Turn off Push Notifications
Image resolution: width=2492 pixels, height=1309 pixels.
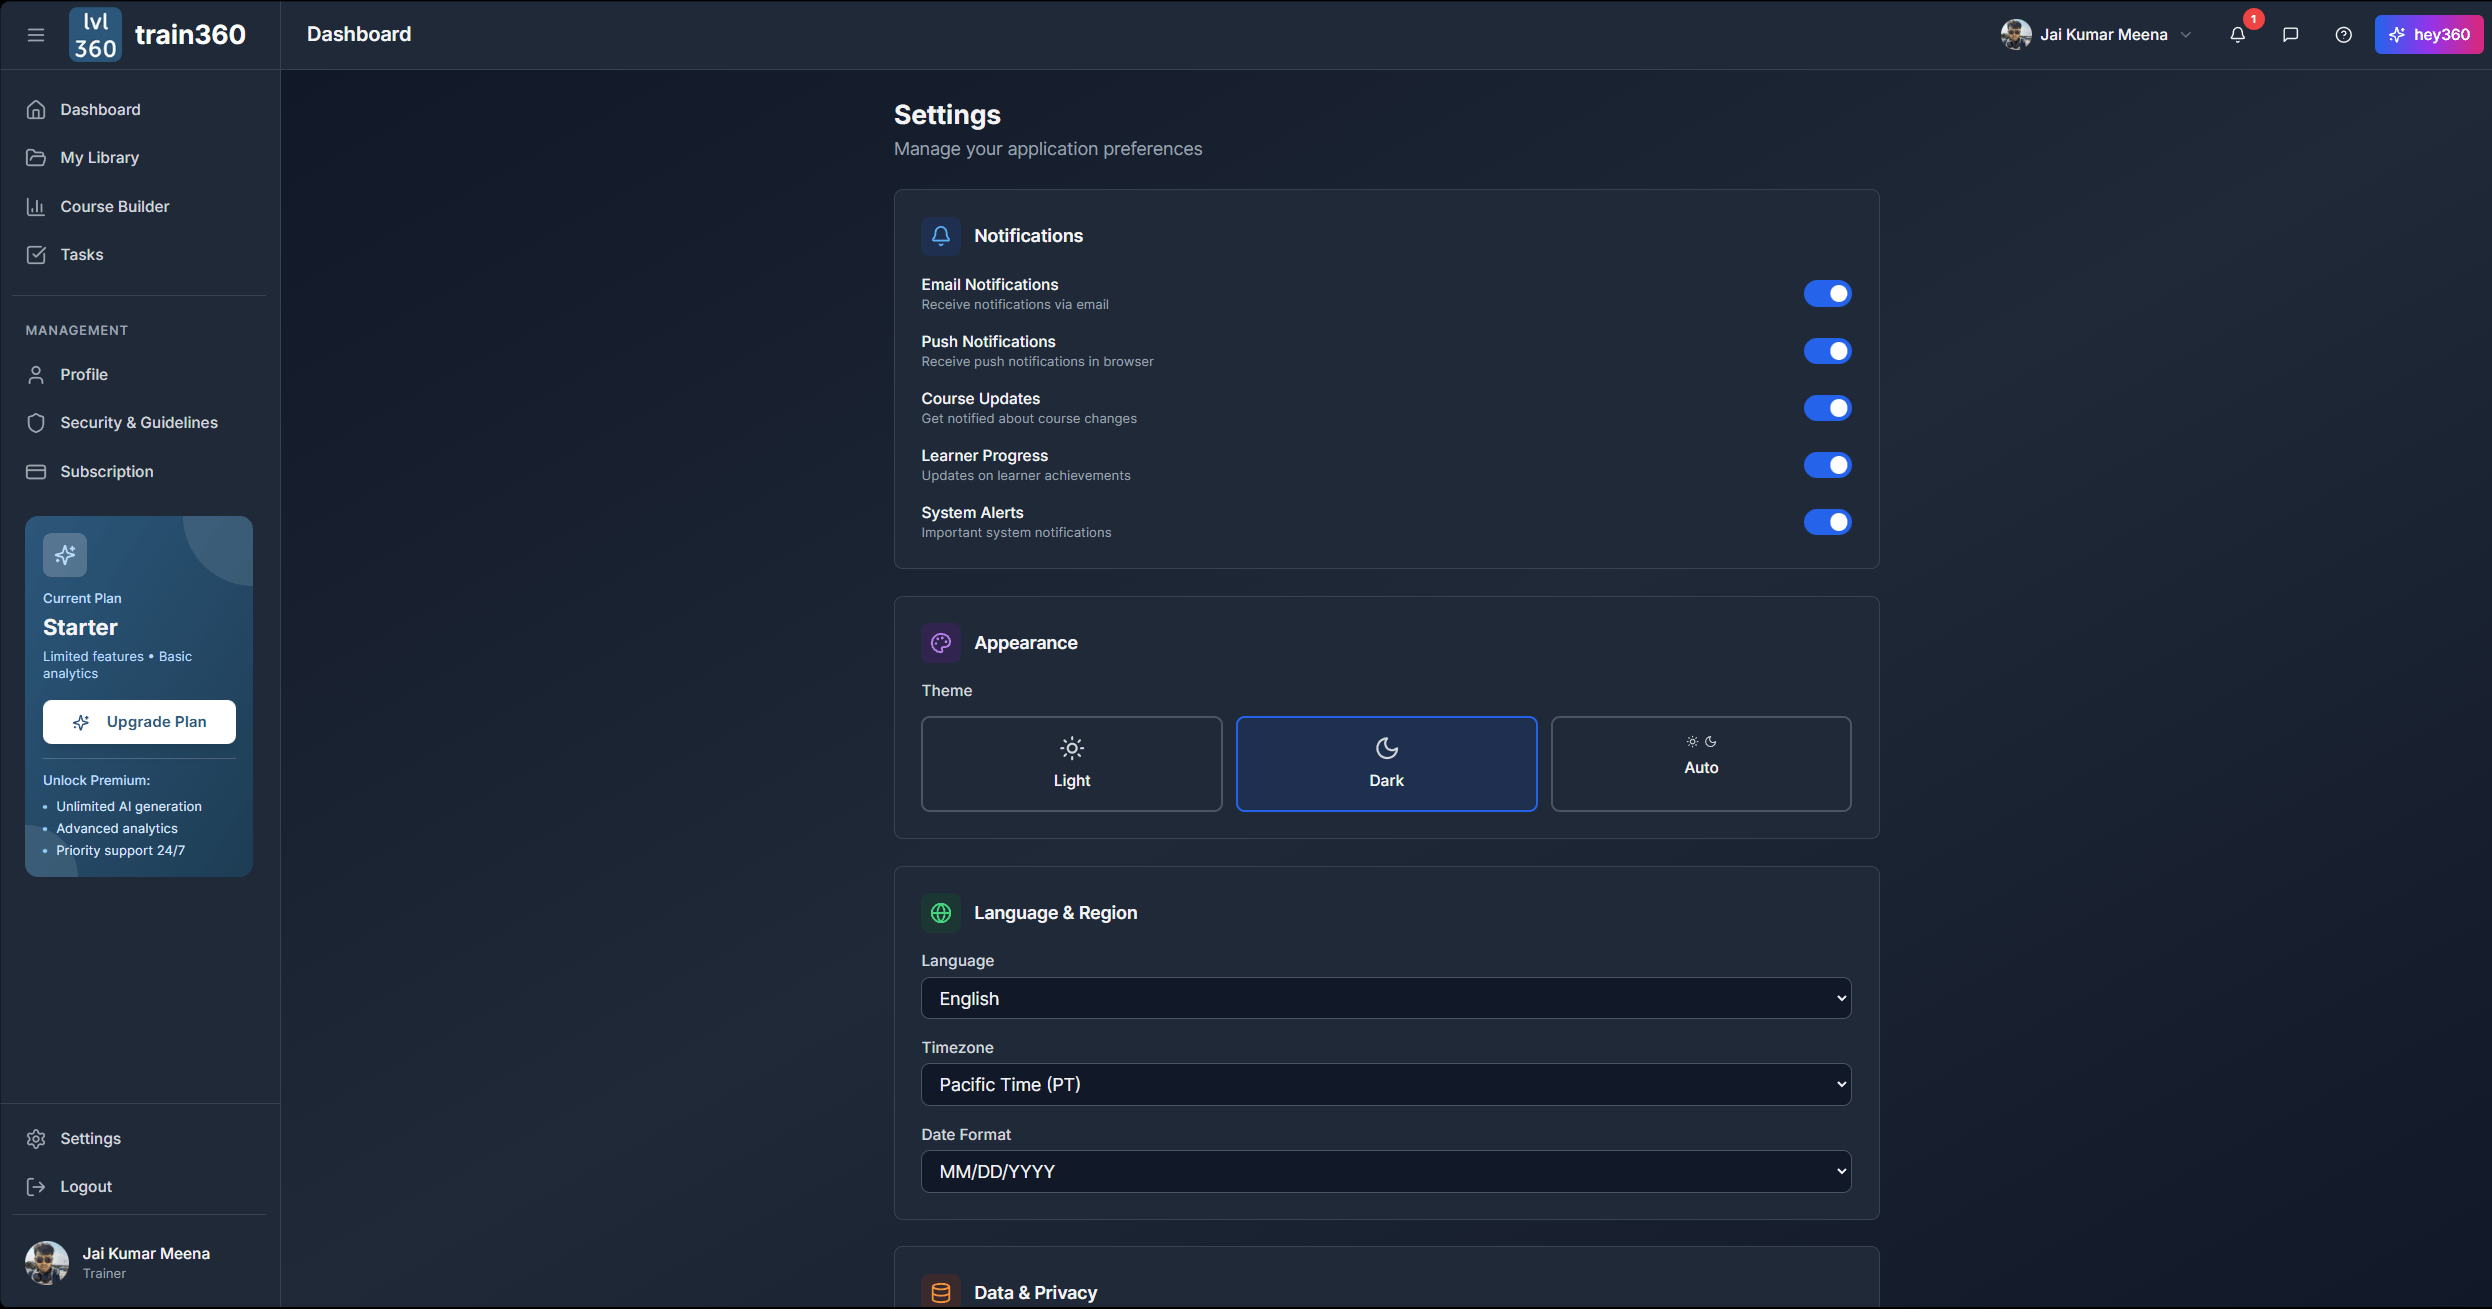[1827, 351]
